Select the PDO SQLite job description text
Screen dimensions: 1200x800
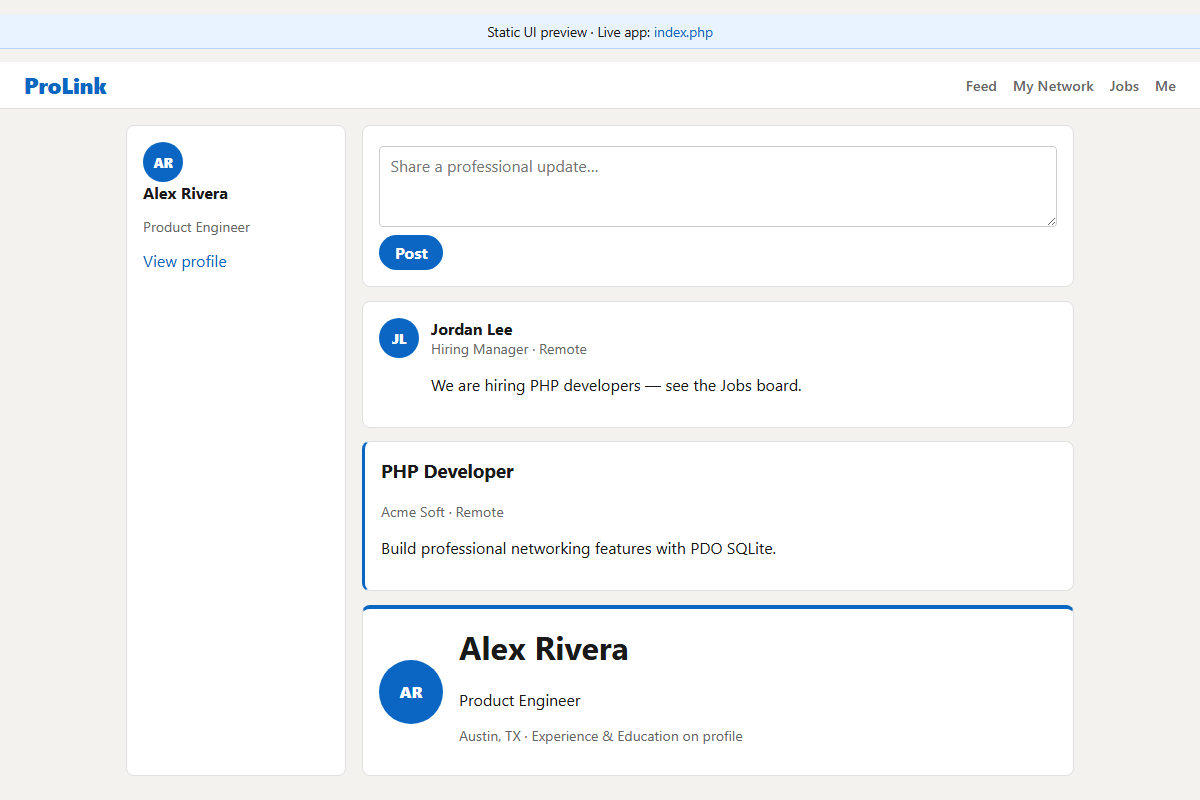[578, 548]
